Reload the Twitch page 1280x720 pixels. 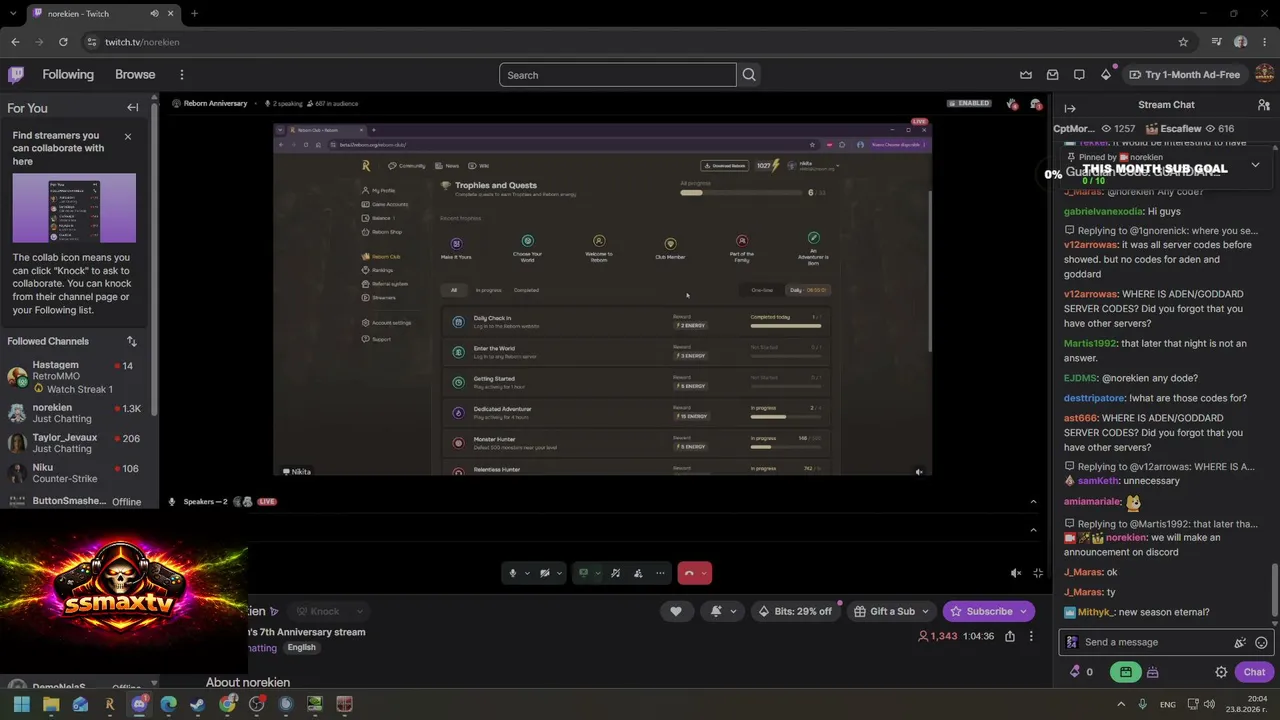click(63, 42)
